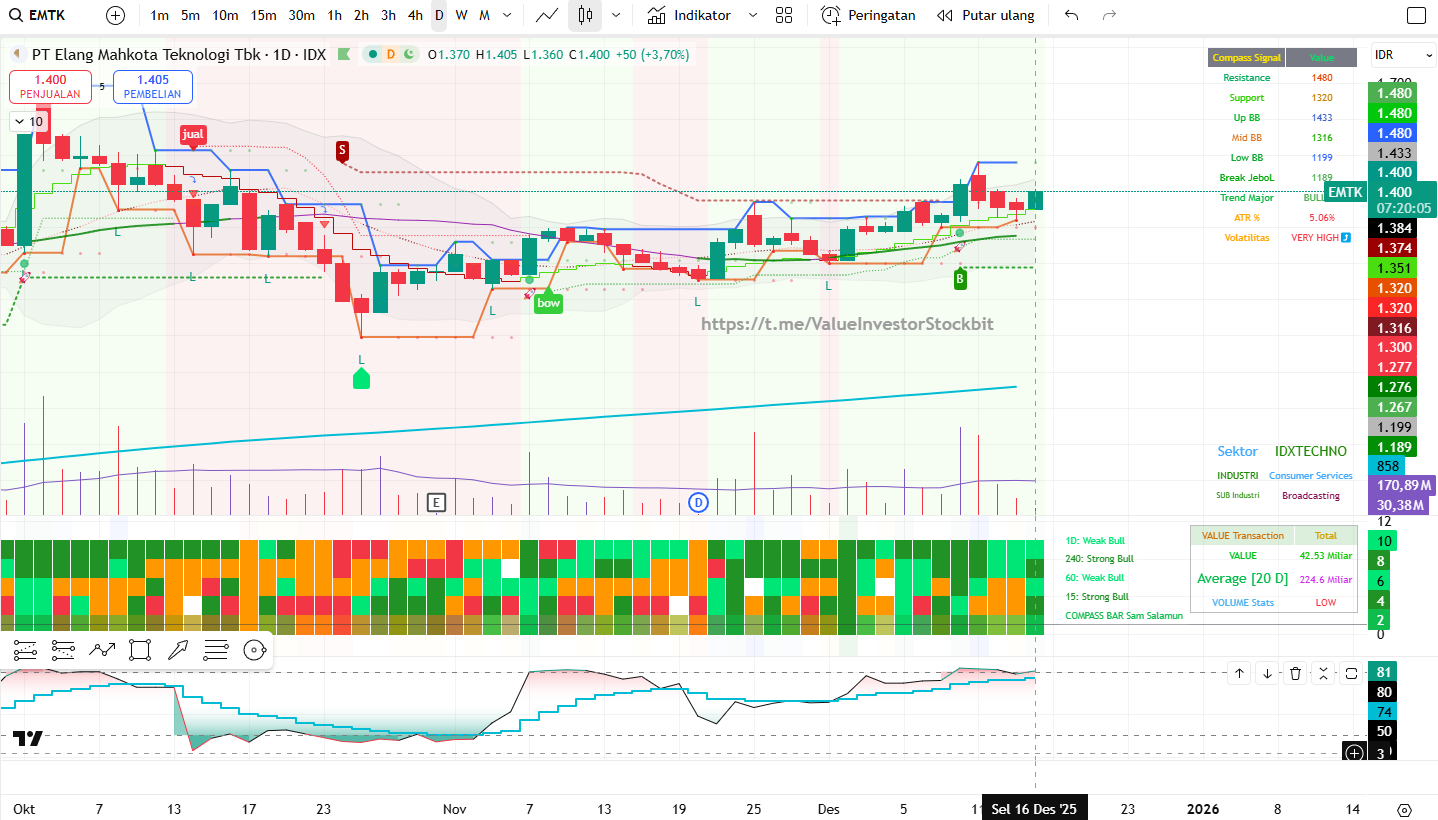The image size is (1438, 820).
Task: Switch to the 1m timeframe
Action: [x=159, y=15]
